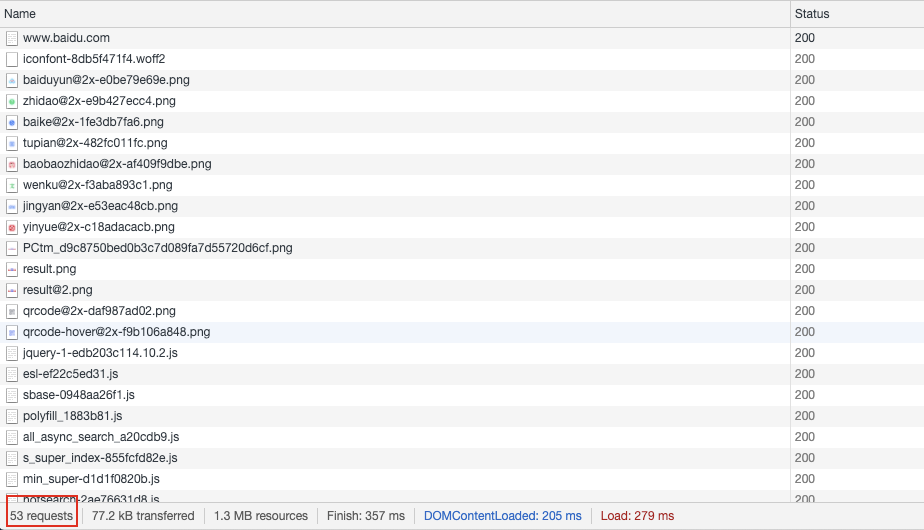Click the qrcode-hover@2x image icon
The width and height of the screenshot is (924, 530).
point(12,332)
